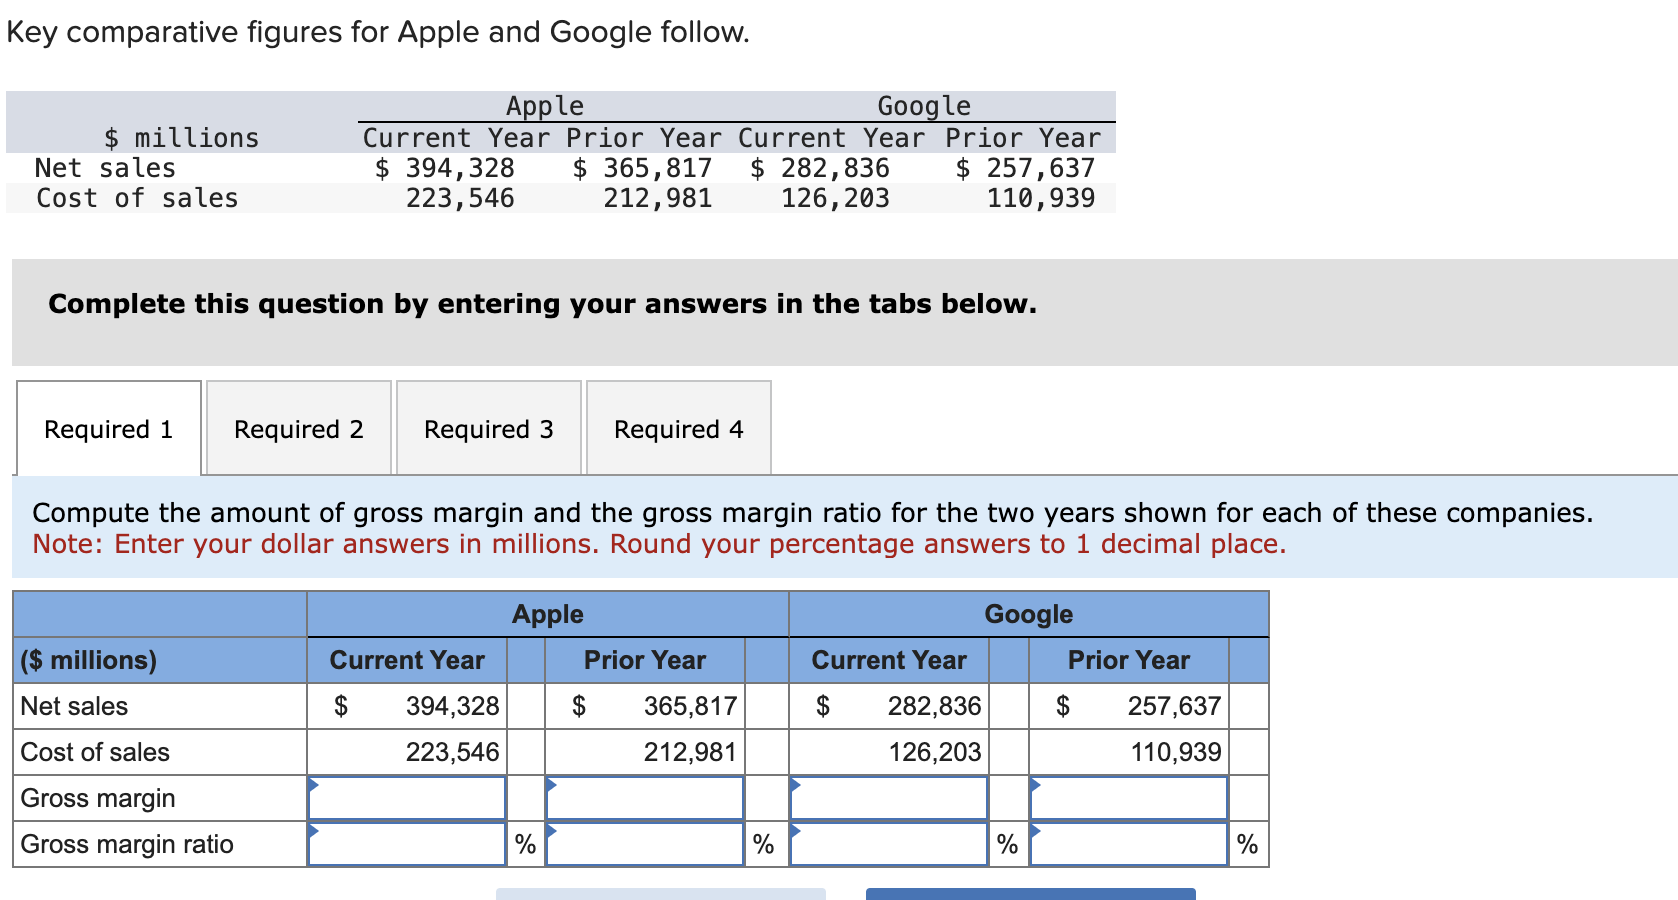Viewport: 1678px width, 900px height.
Task: Click Apple Prior Year gross margin ratio field
Action: point(645,843)
